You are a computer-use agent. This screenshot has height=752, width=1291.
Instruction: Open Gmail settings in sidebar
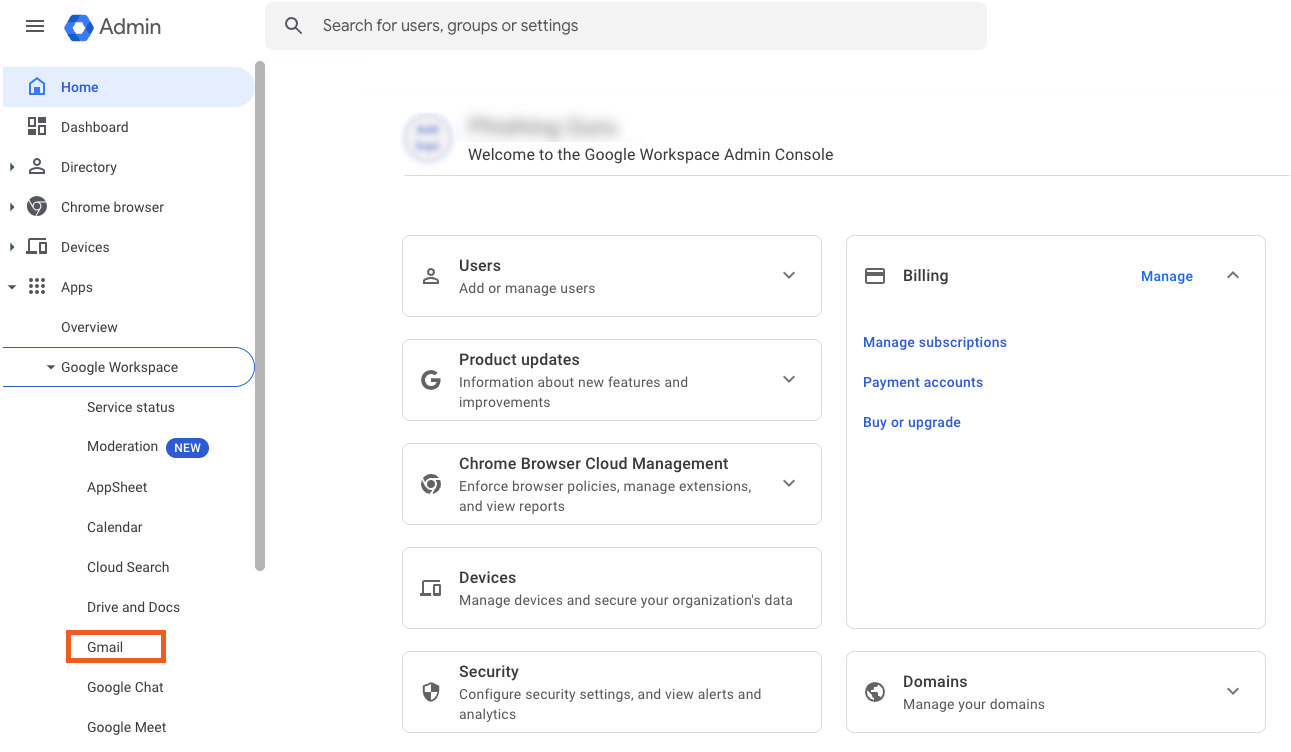[x=105, y=647]
